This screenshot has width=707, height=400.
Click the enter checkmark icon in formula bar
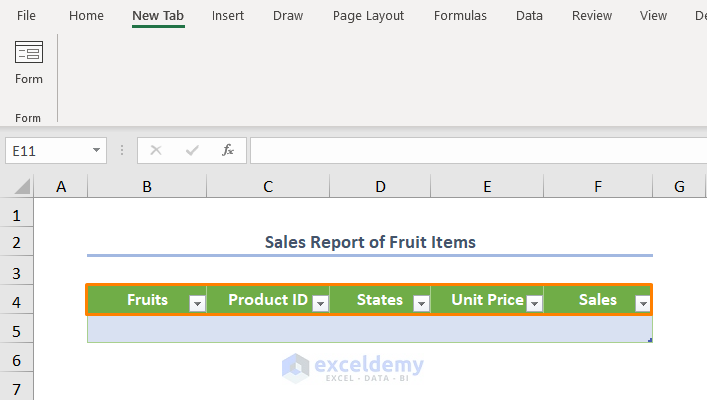(x=192, y=150)
